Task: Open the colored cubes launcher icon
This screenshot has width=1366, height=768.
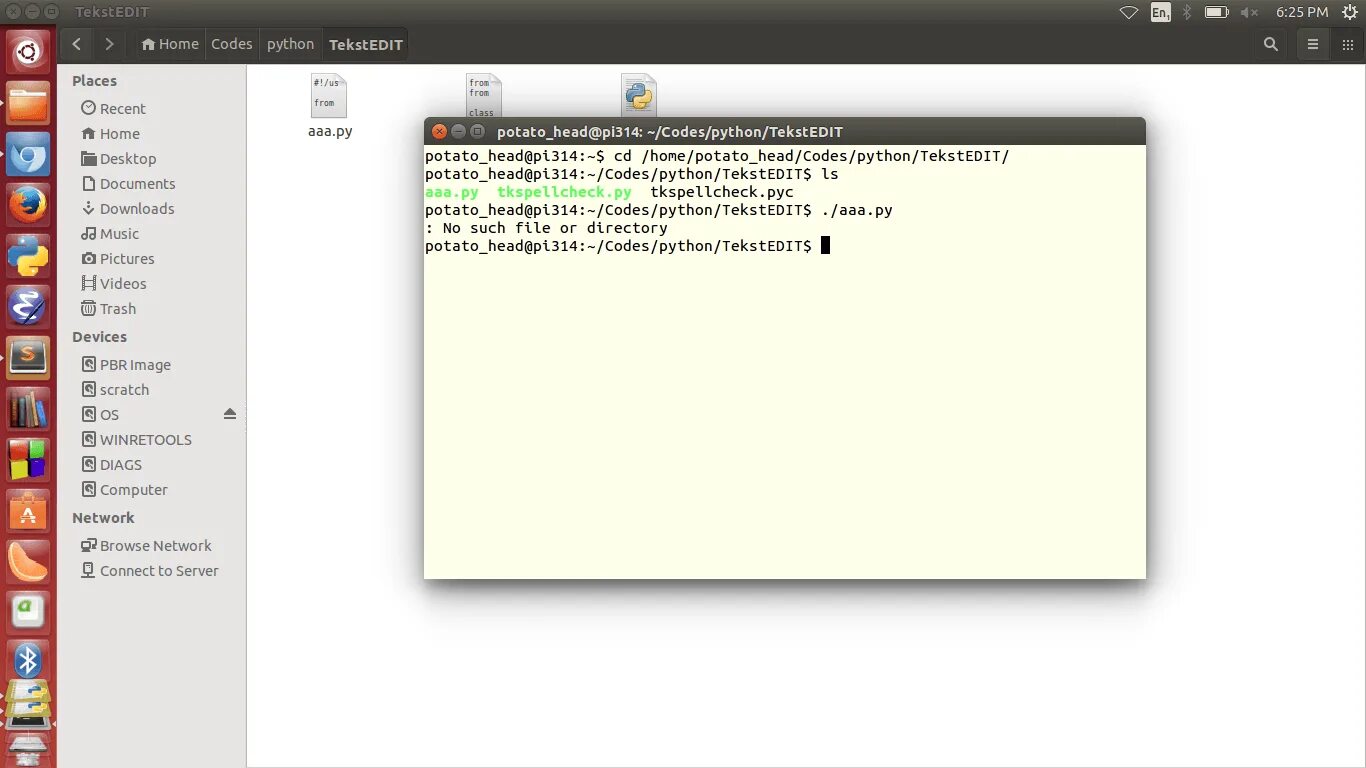Action: [28, 460]
